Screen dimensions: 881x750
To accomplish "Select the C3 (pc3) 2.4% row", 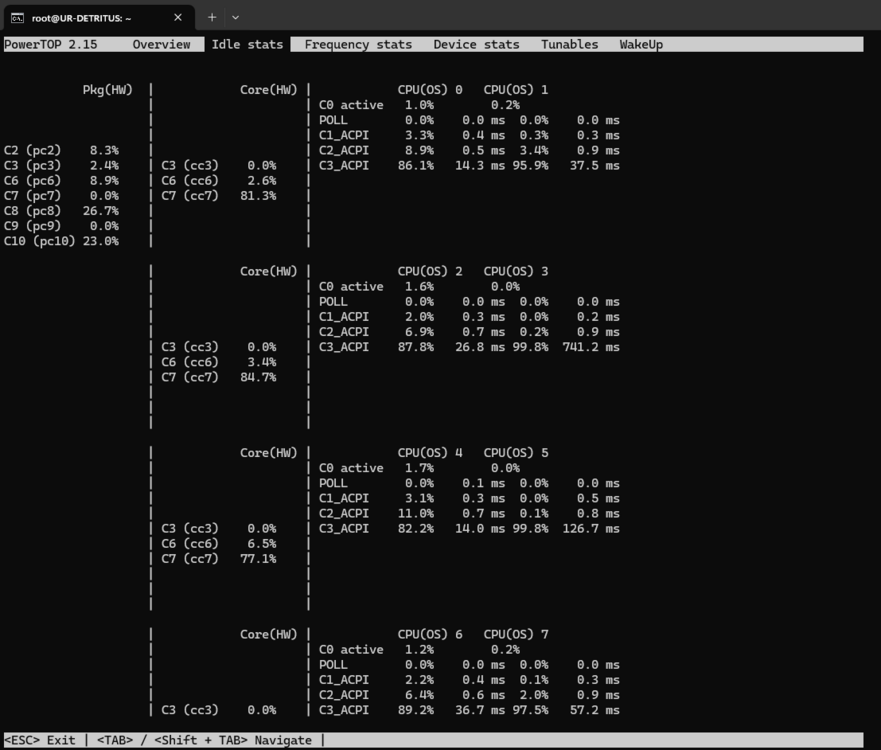I will [61, 166].
